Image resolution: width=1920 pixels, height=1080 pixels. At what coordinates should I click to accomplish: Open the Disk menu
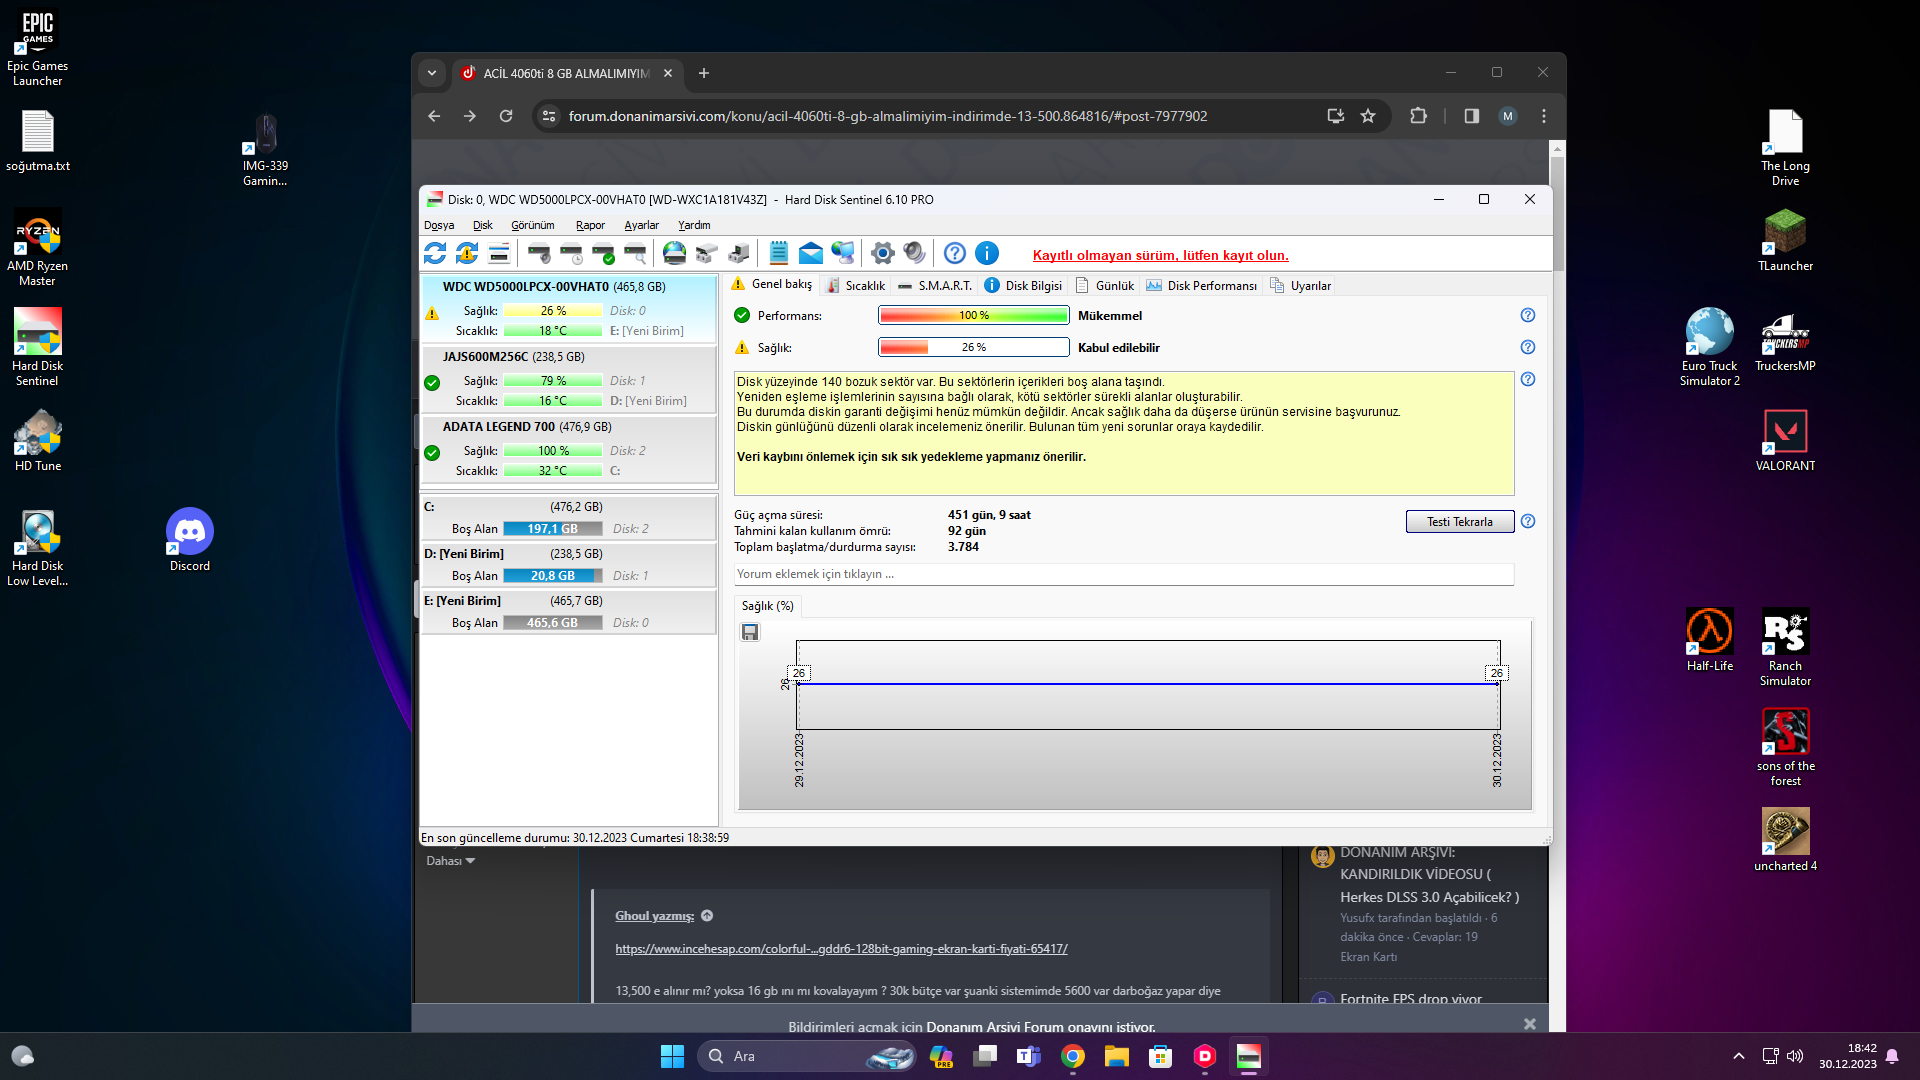click(483, 225)
